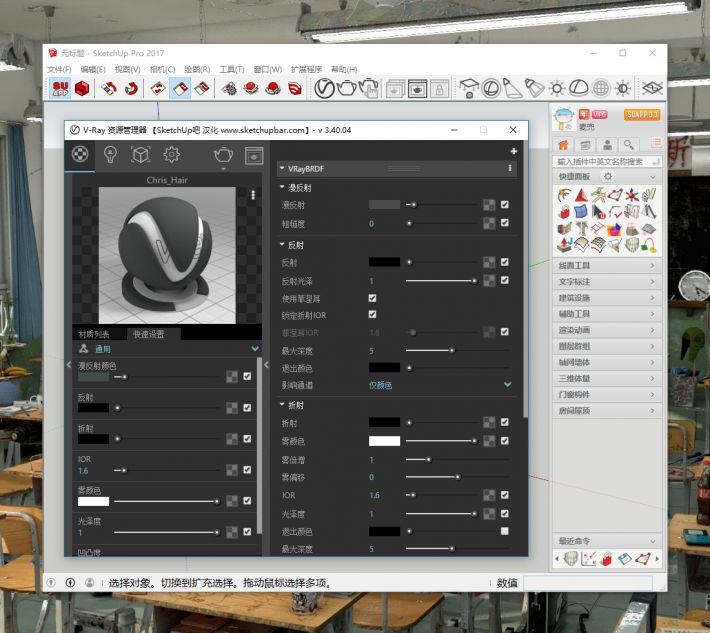This screenshot has width=710, height=633.
Task: Toggle the 使用菲涅耳 checkbox
Action: [373, 298]
